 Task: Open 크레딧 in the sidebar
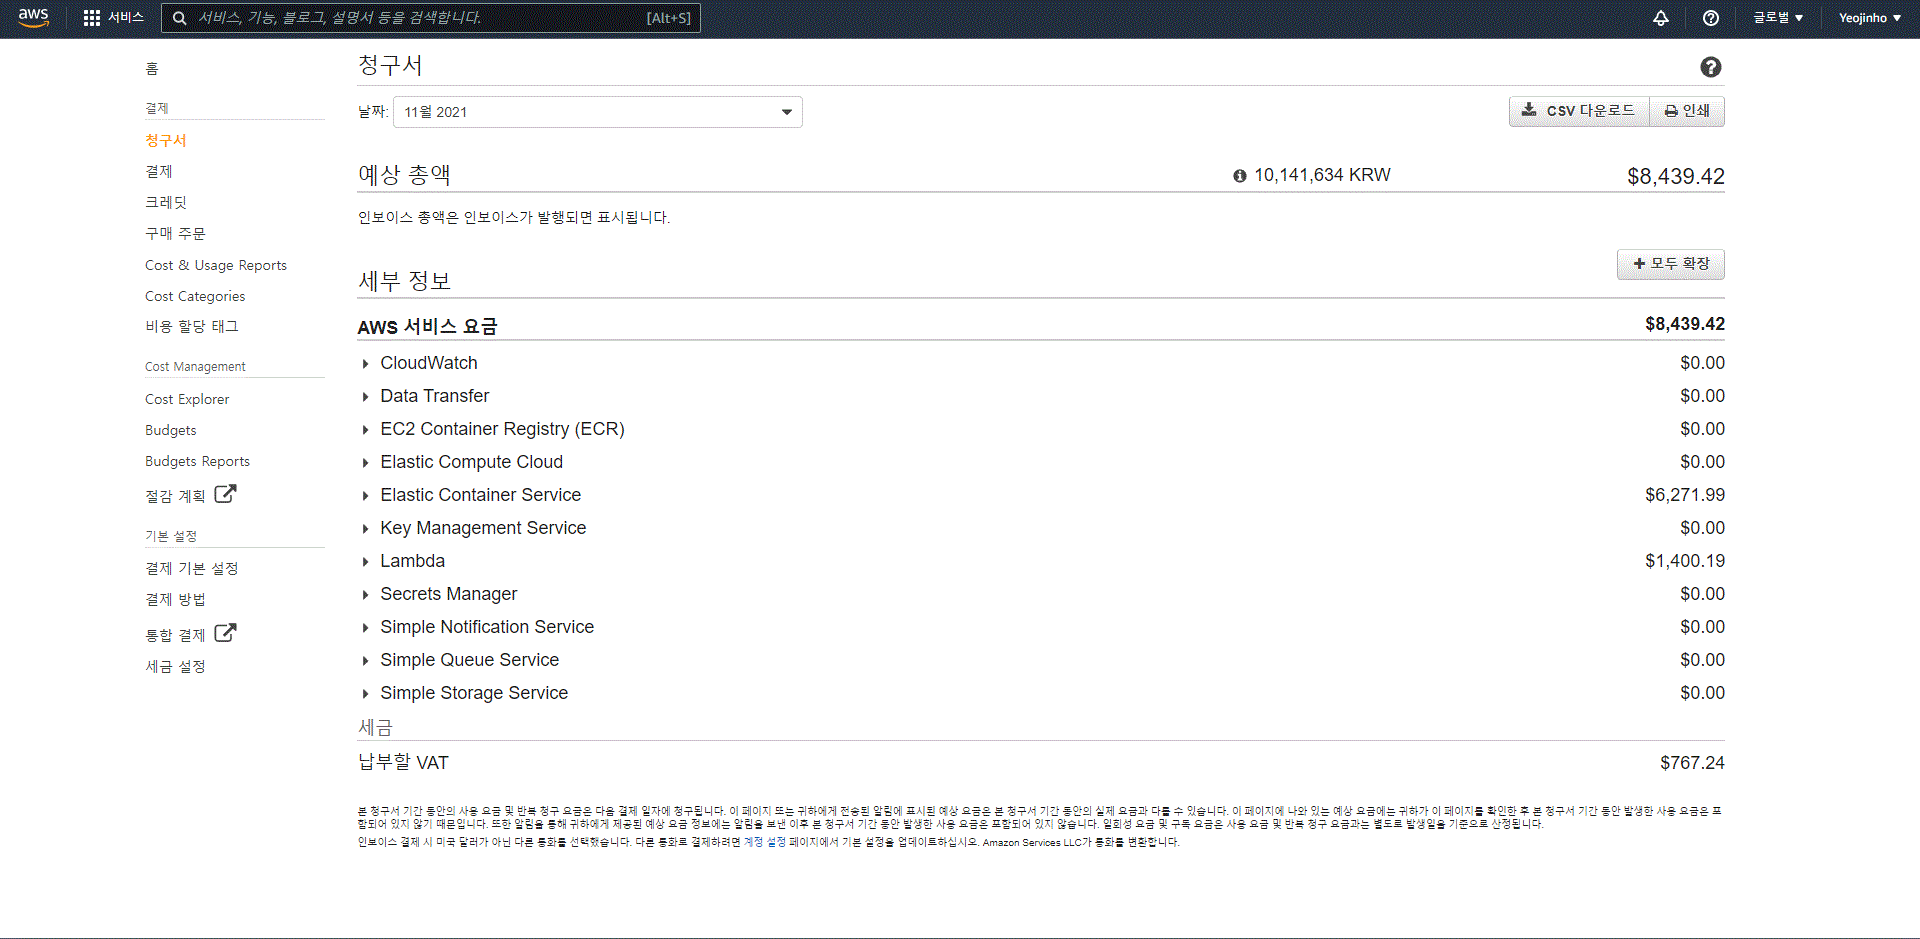click(x=166, y=202)
